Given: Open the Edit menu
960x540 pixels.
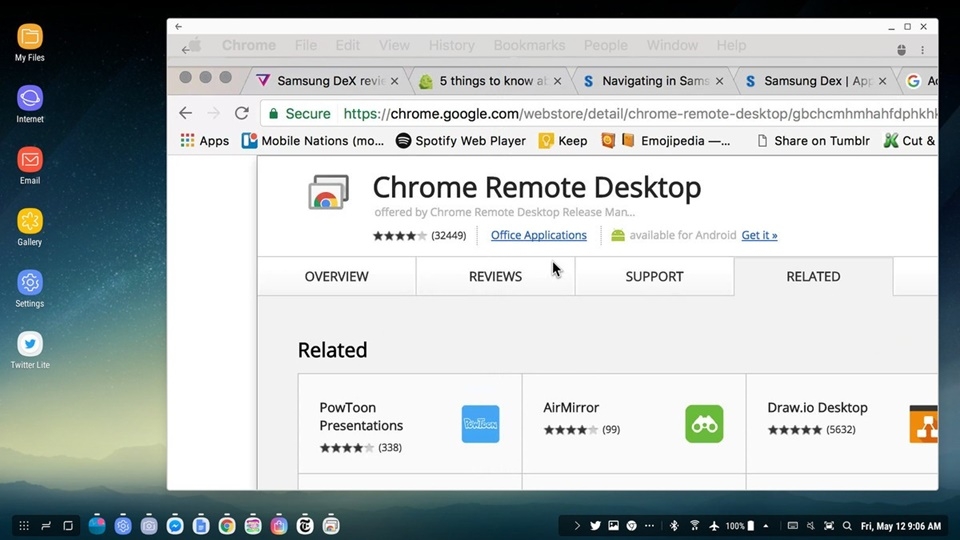Looking at the screenshot, I should [x=347, y=45].
